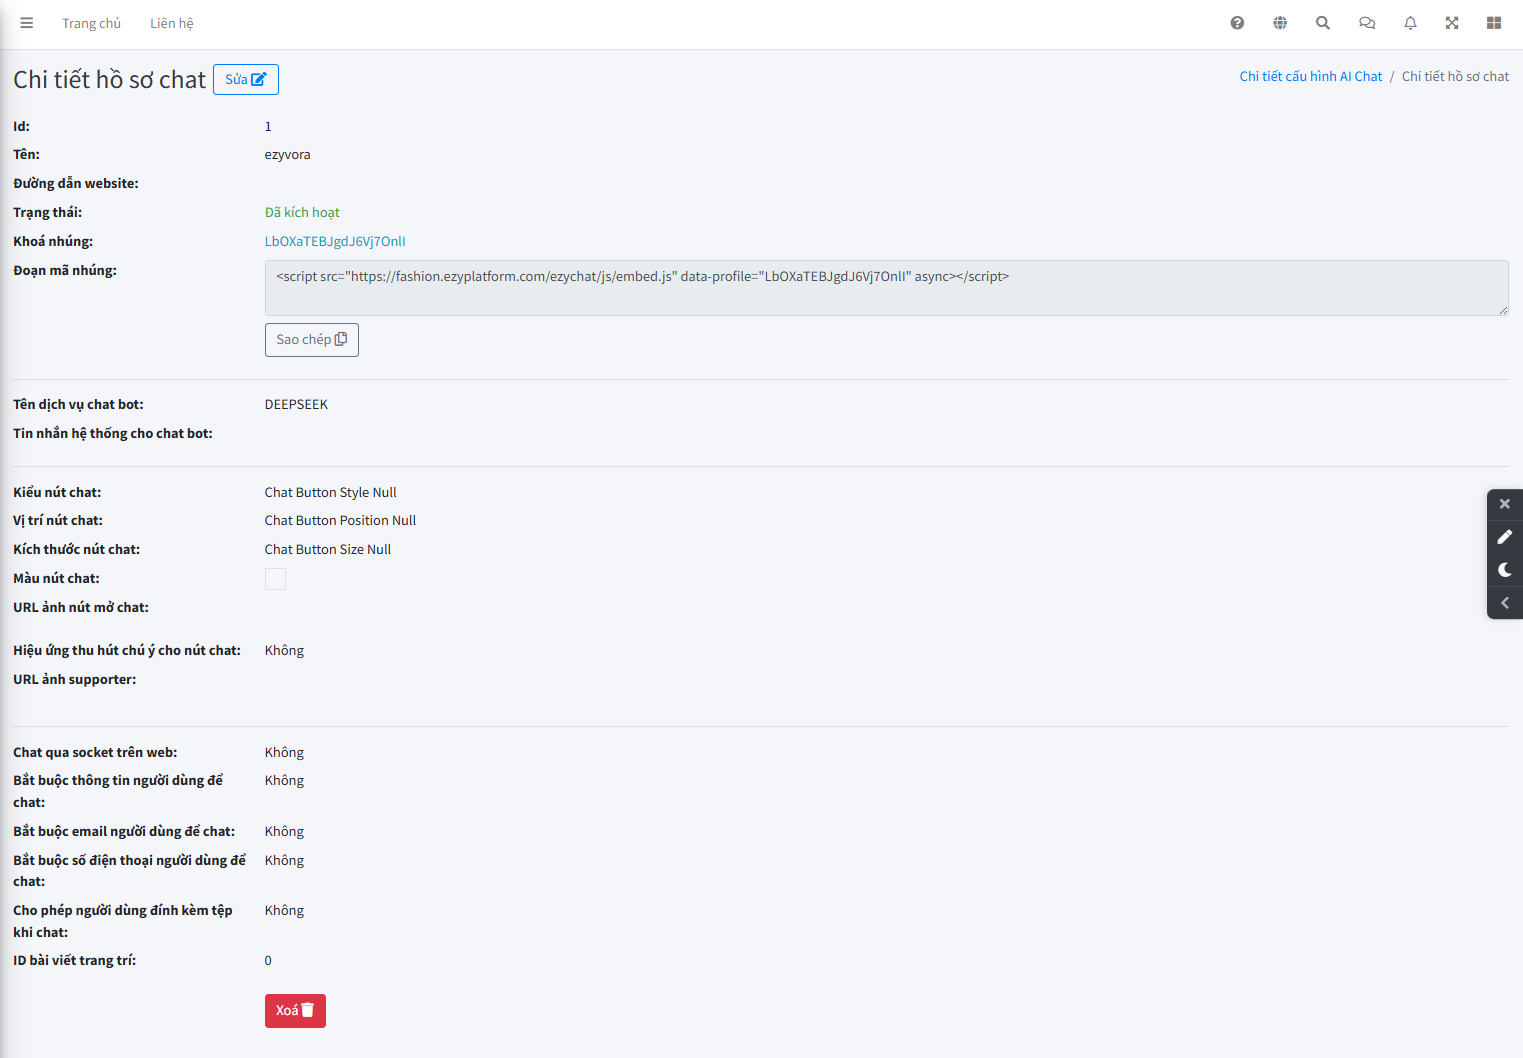Click Không value for Bắt buộc email người dùng

pyautogui.click(x=284, y=831)
